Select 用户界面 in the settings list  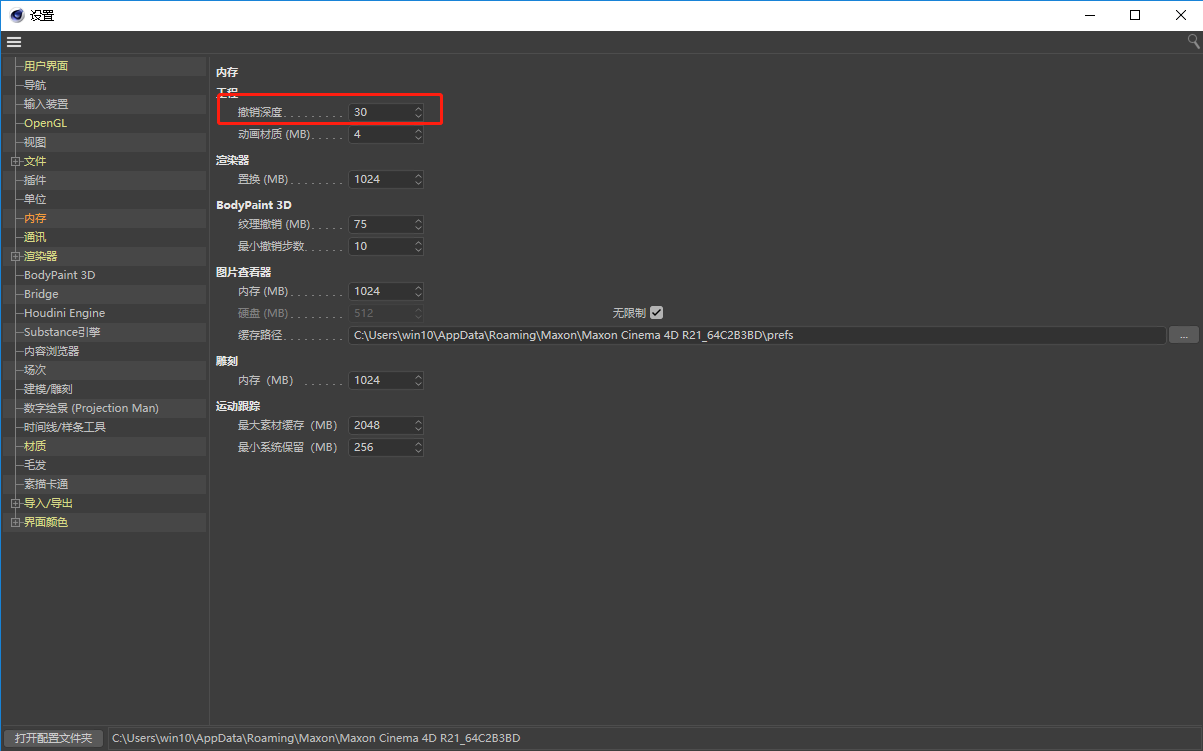coord(46,66)
